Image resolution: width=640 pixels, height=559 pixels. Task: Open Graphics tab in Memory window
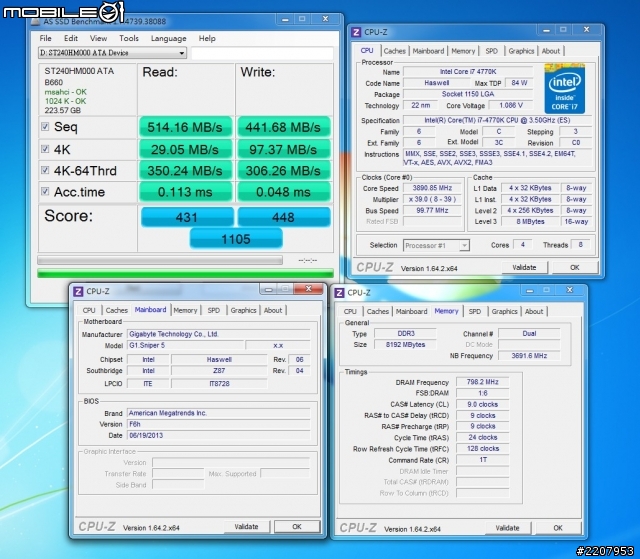coord(504,311)
